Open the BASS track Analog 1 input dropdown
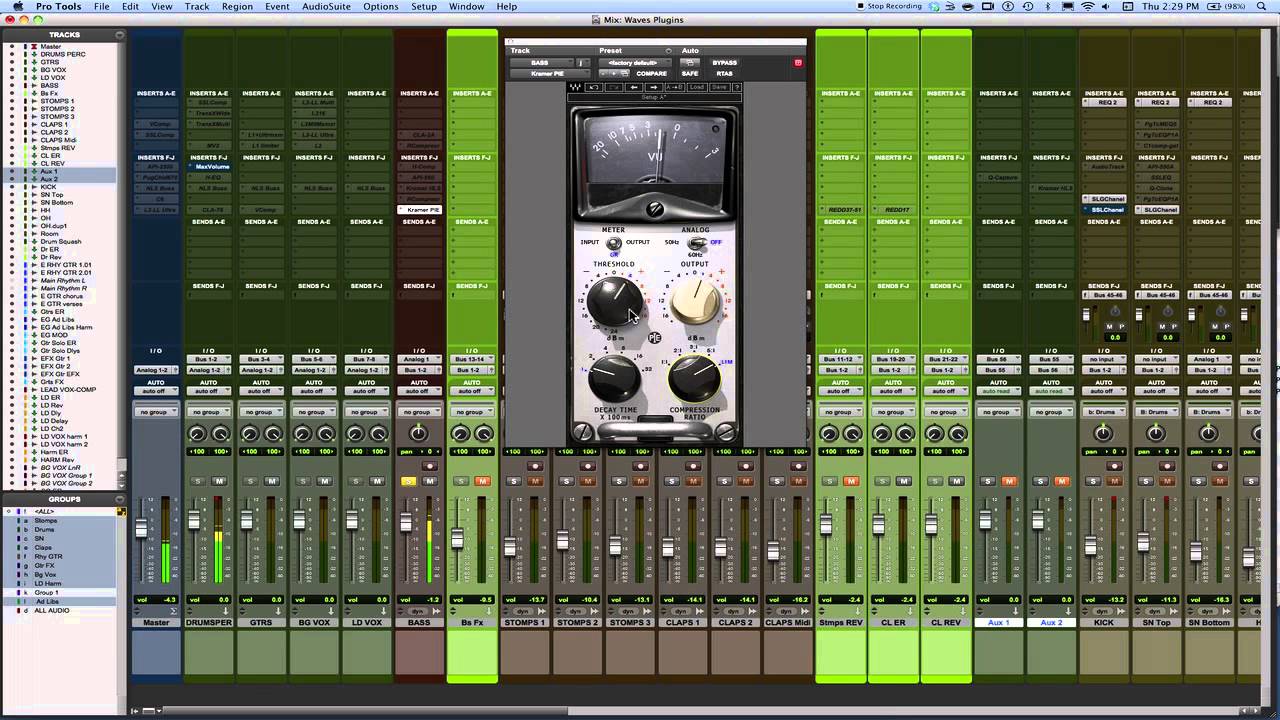Screen dimensions: 1280x720 click(419, 359)
